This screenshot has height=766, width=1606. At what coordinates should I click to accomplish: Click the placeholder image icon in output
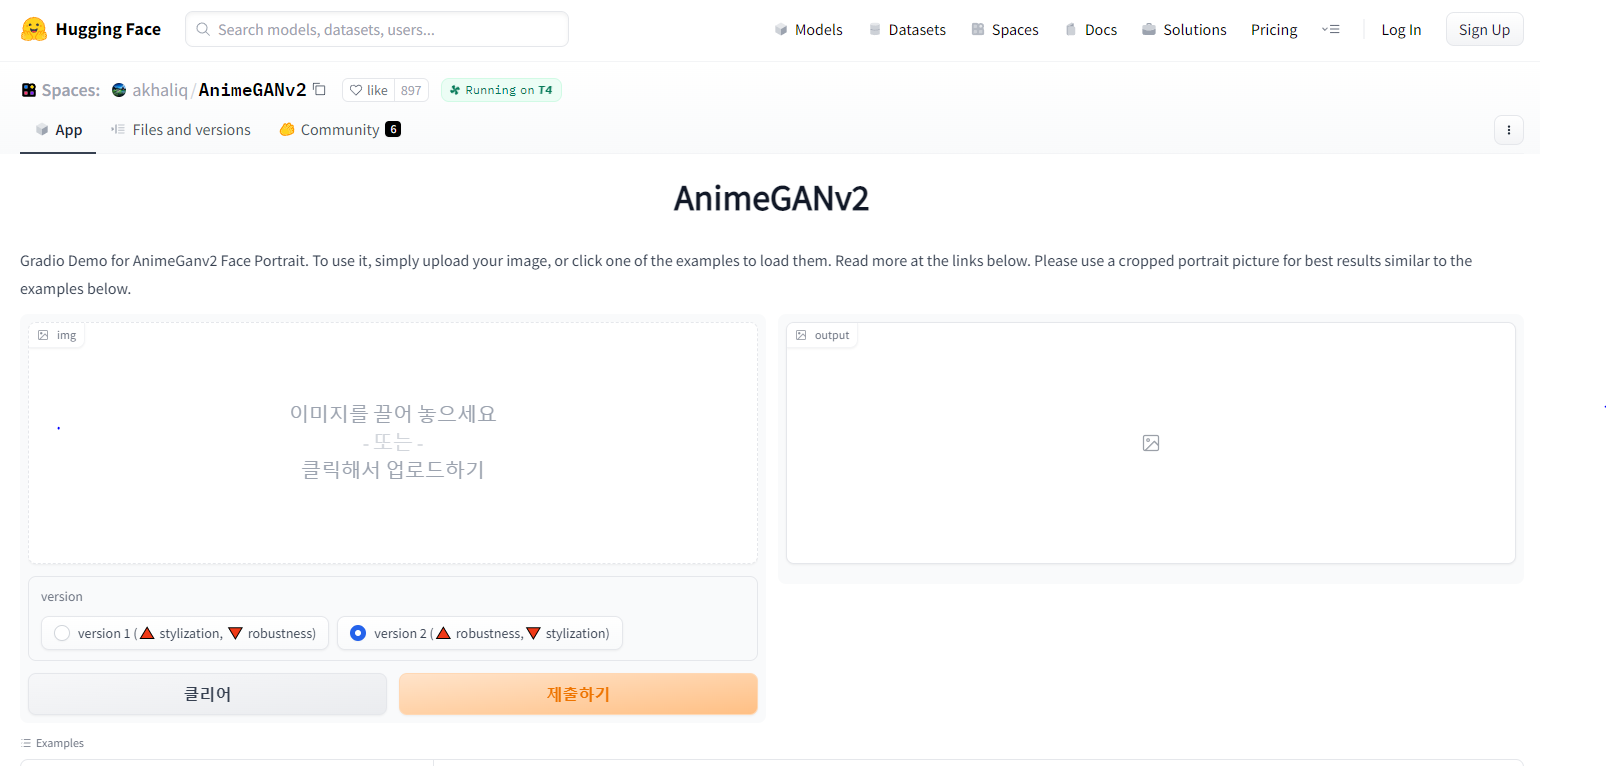click(x=1151, y=443)
